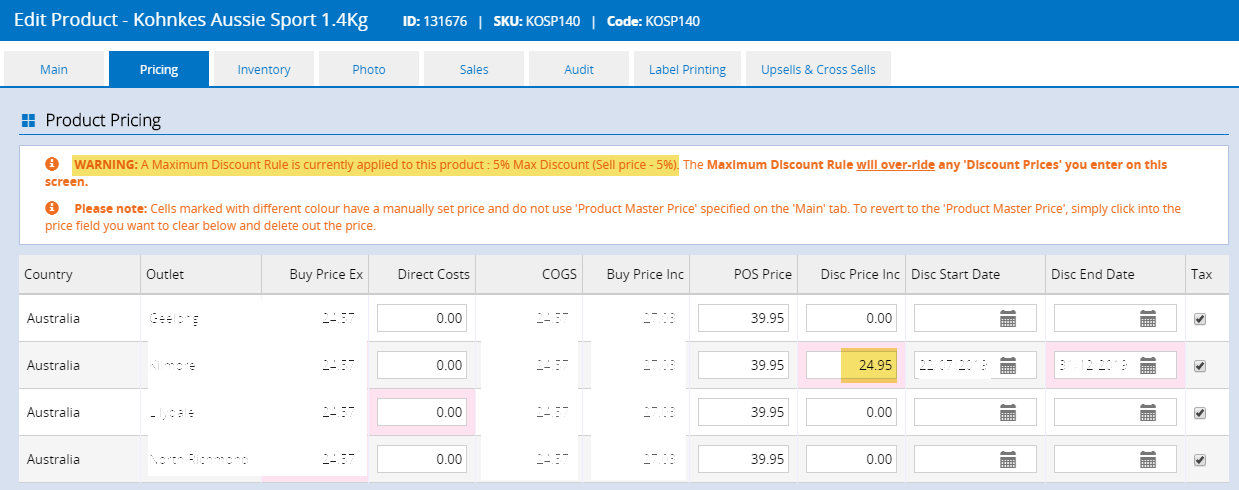Open Disc Start Date calendar for Lilydale row

(1008, 412)
